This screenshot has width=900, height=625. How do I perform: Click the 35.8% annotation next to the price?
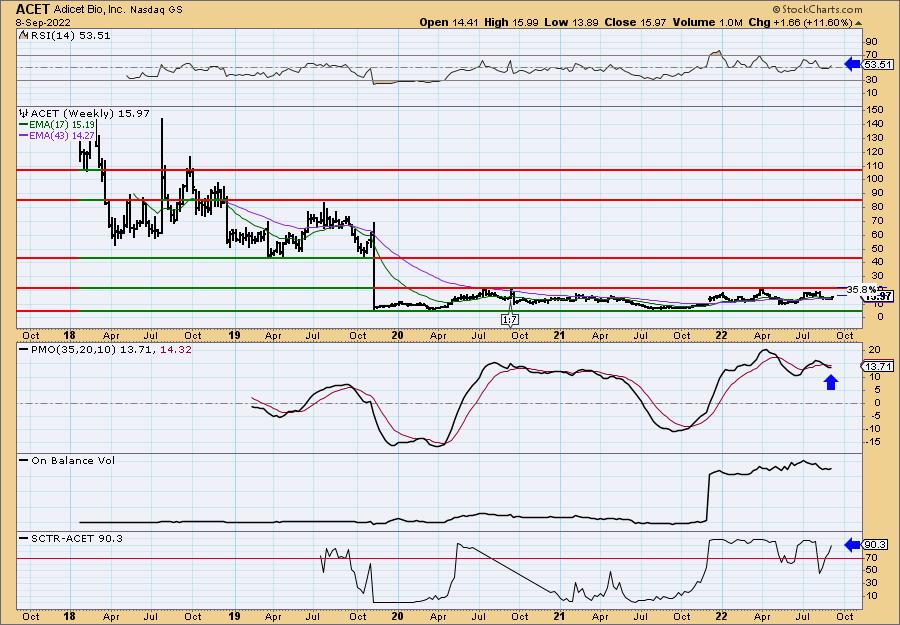click(862, 289)
